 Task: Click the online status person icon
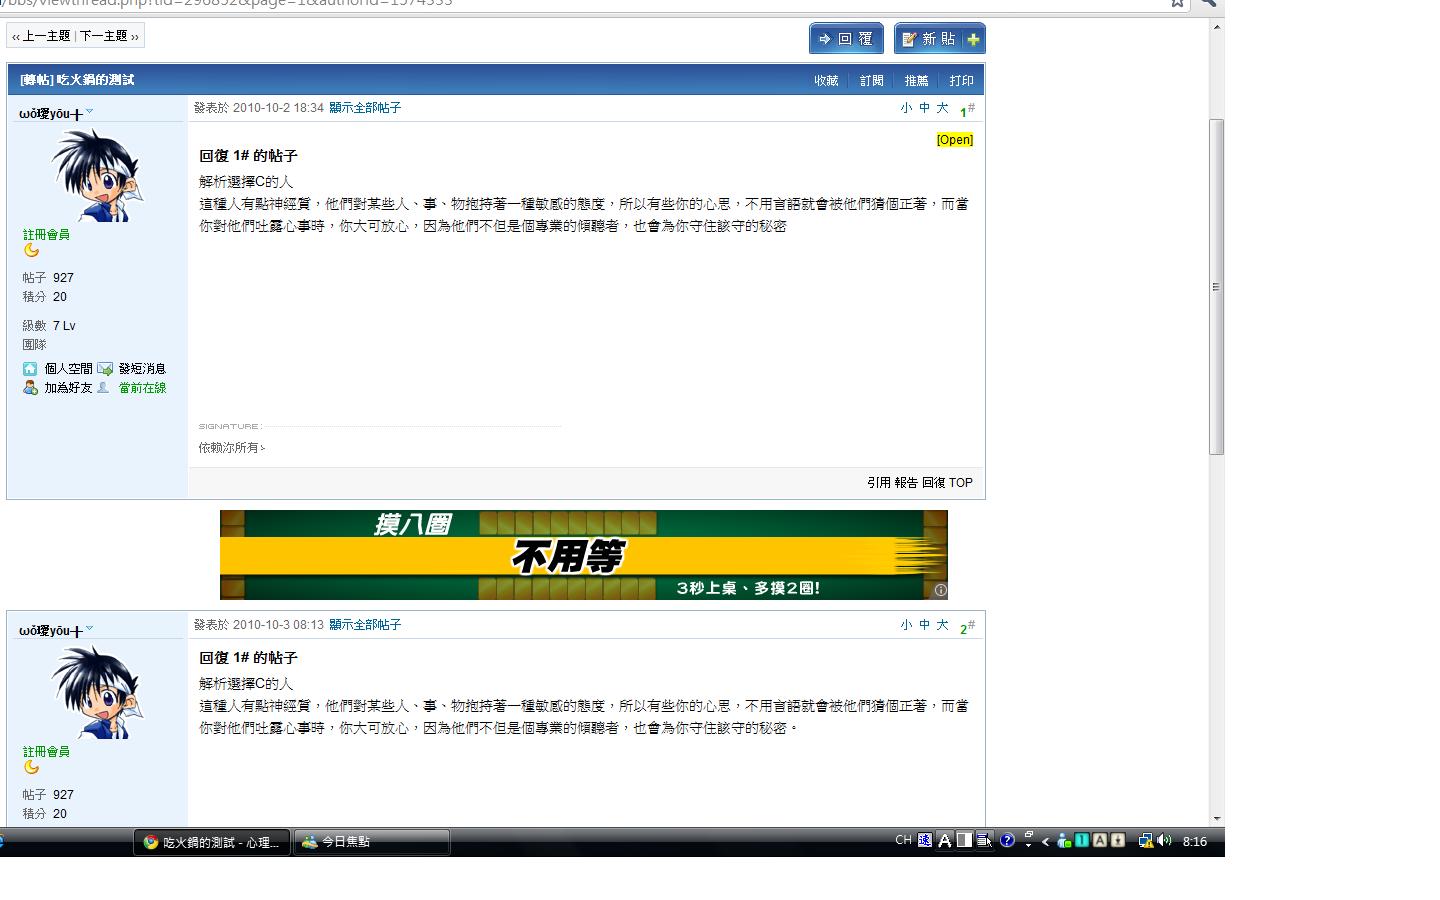(x=103, y=388)
